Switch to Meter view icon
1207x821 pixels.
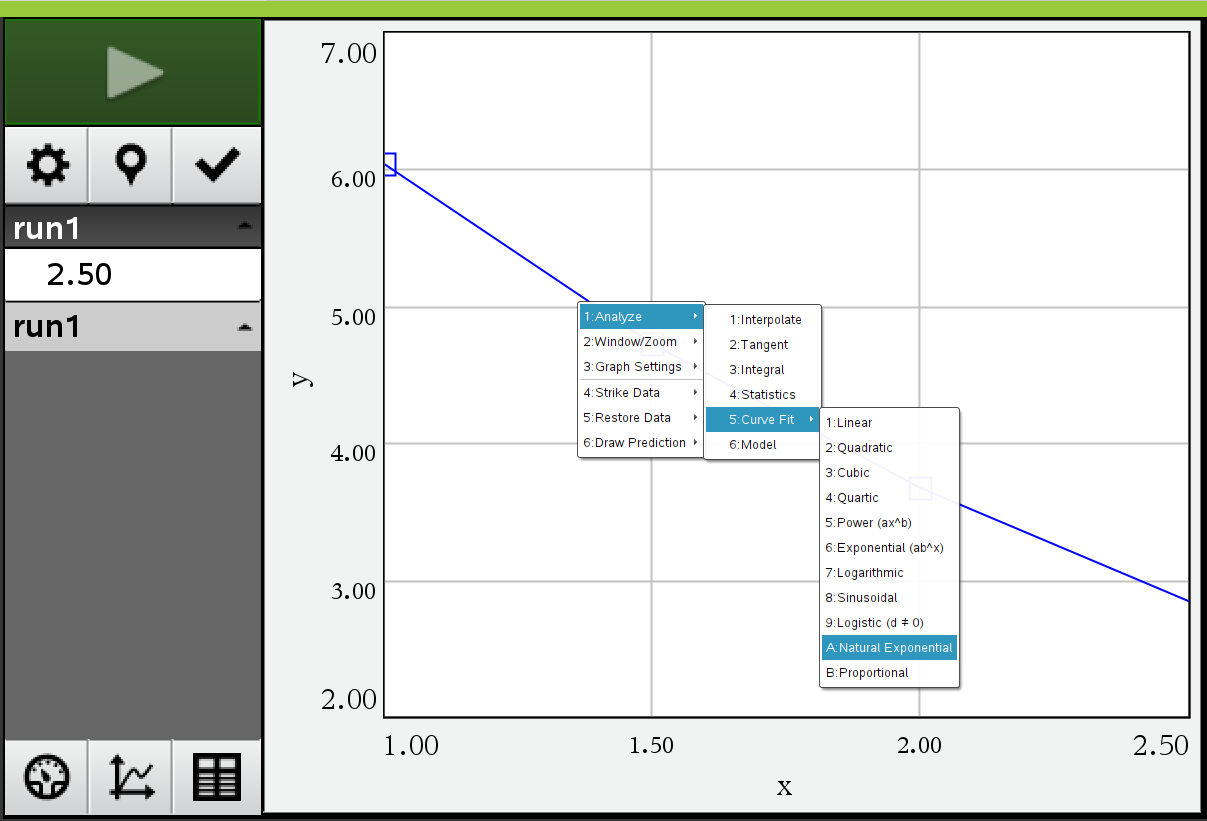tap(47, 778)
